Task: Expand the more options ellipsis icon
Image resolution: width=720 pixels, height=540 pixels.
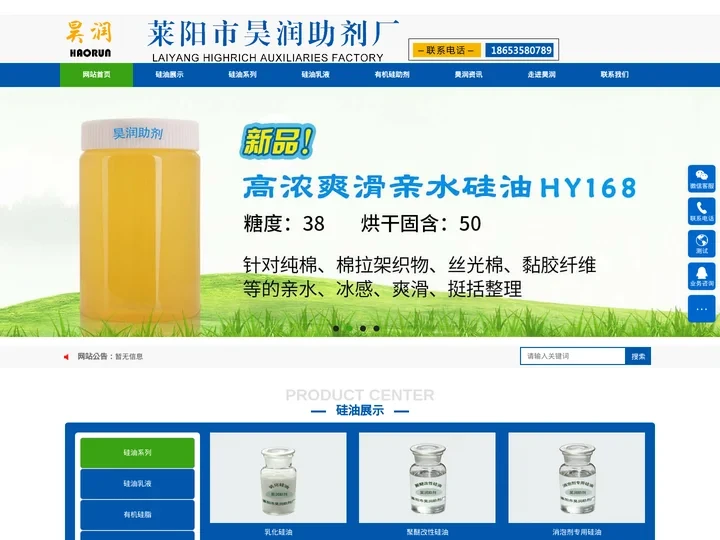Action: 701,309
